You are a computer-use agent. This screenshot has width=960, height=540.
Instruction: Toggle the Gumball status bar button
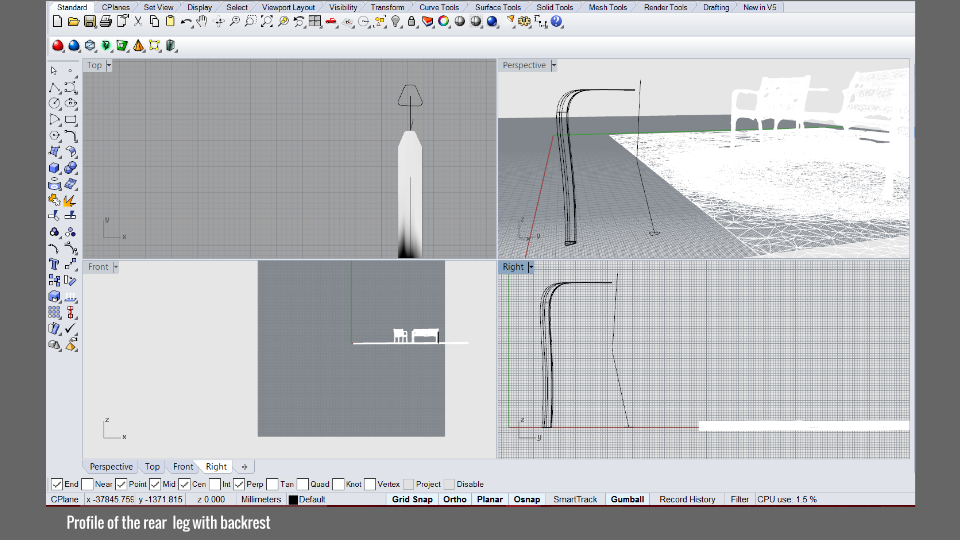627,499
